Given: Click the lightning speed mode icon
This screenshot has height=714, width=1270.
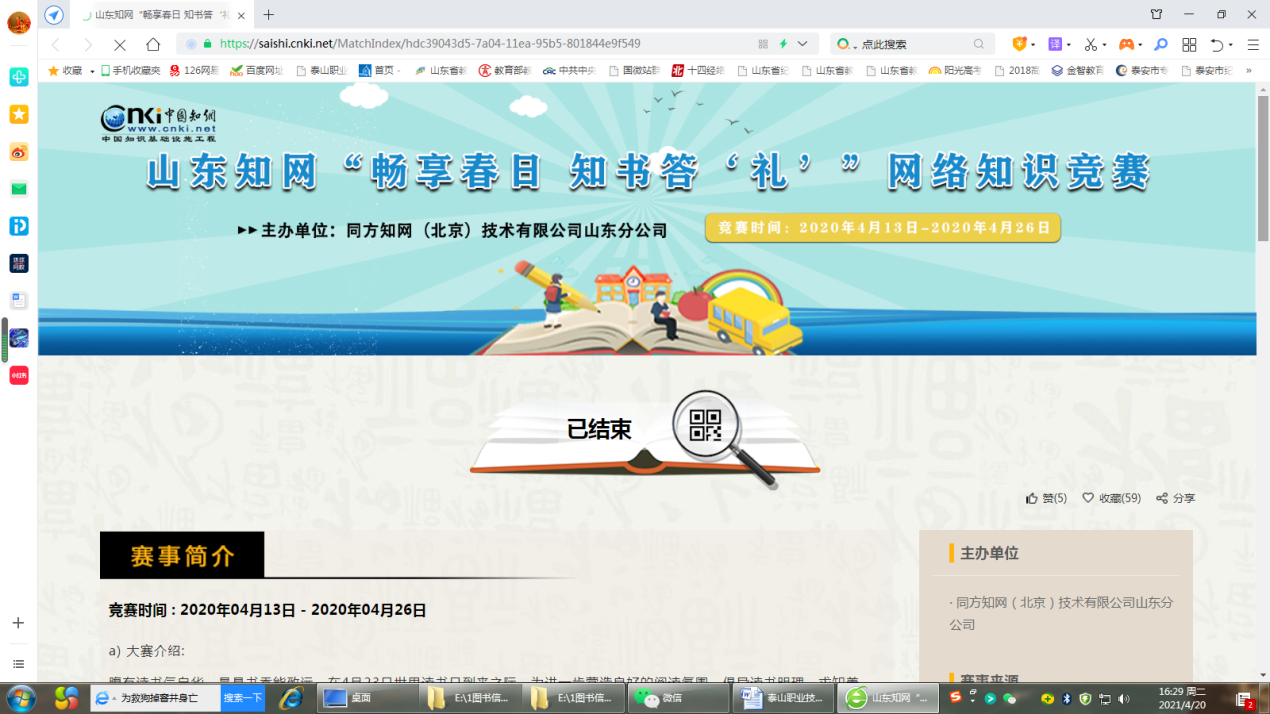Looking at the screenshot, I should pyautogui.click(x=783, y=44).
